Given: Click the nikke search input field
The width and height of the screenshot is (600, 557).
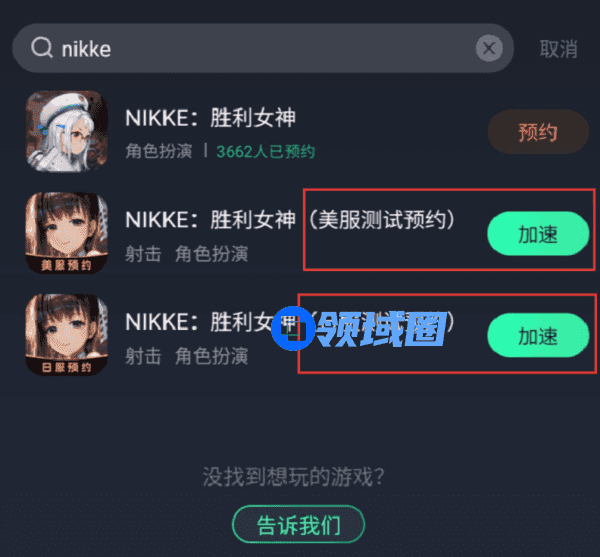Looking at the screenshot, I should click(263, 48).
